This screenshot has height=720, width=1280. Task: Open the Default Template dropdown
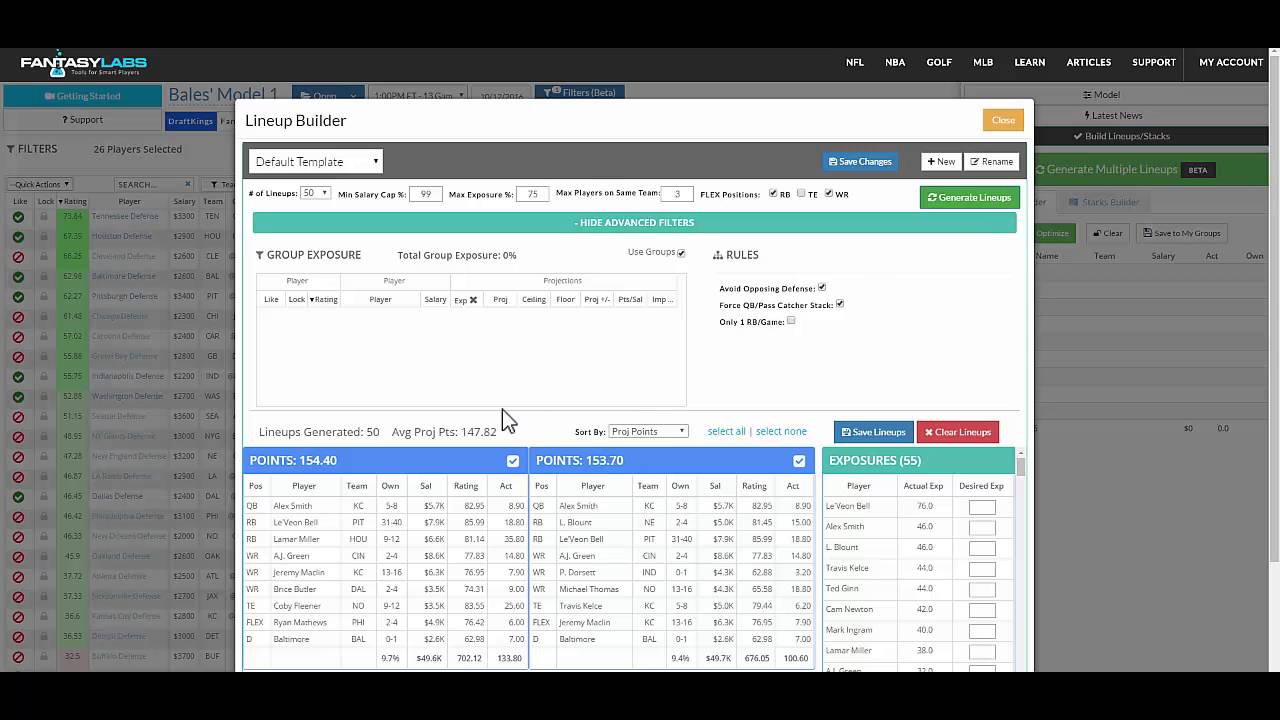pyautogui.click(x=316, y=161)
